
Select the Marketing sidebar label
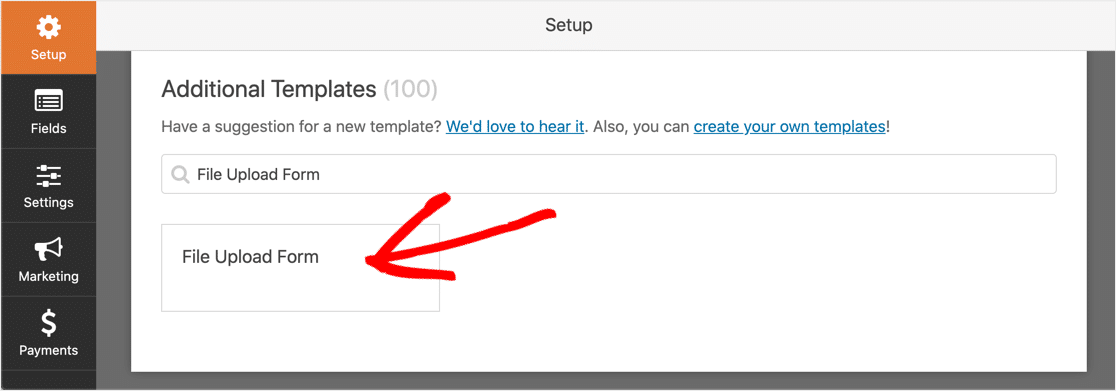(48, 276)
